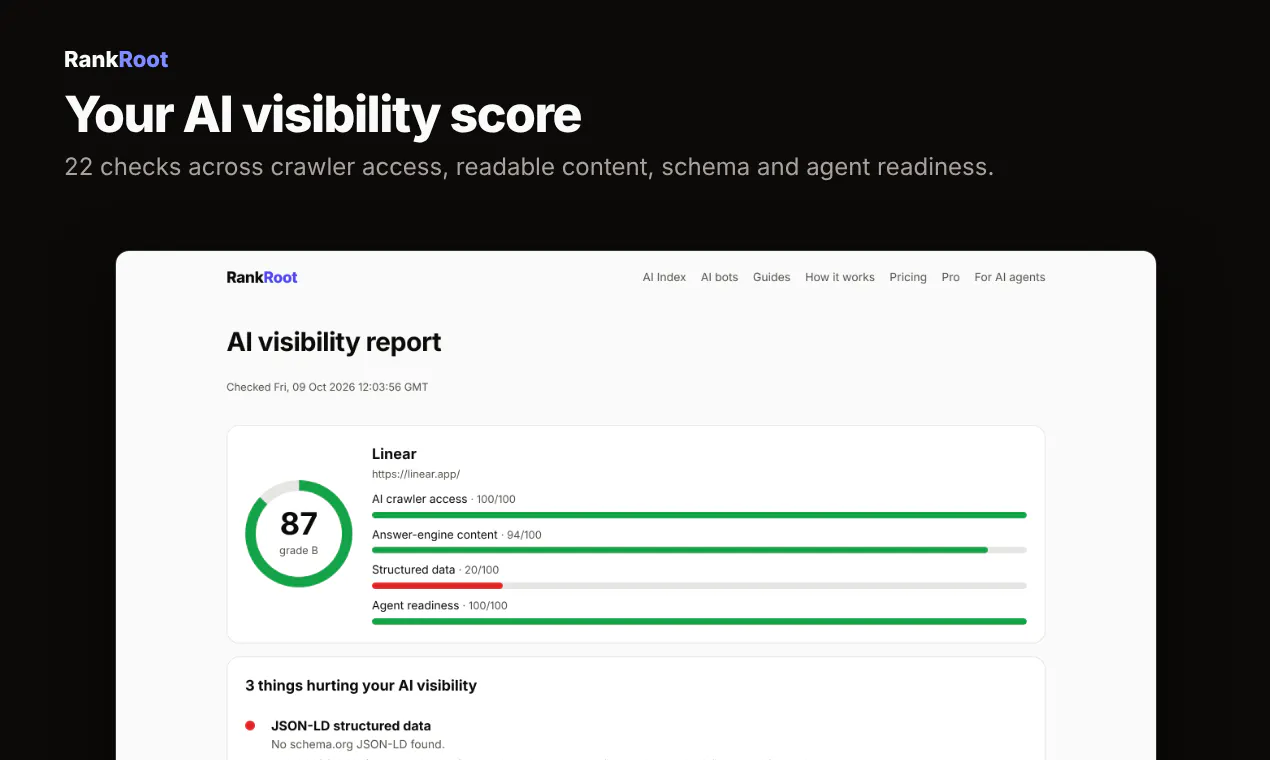Select How it works in navigation
This screenshot has height=760, width=1270.
(x=840, y=277)
